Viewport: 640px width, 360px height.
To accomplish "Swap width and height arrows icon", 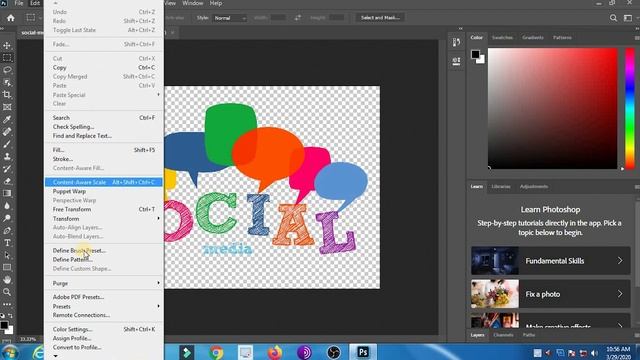I will pyautogui.click(x=298, y=18).
